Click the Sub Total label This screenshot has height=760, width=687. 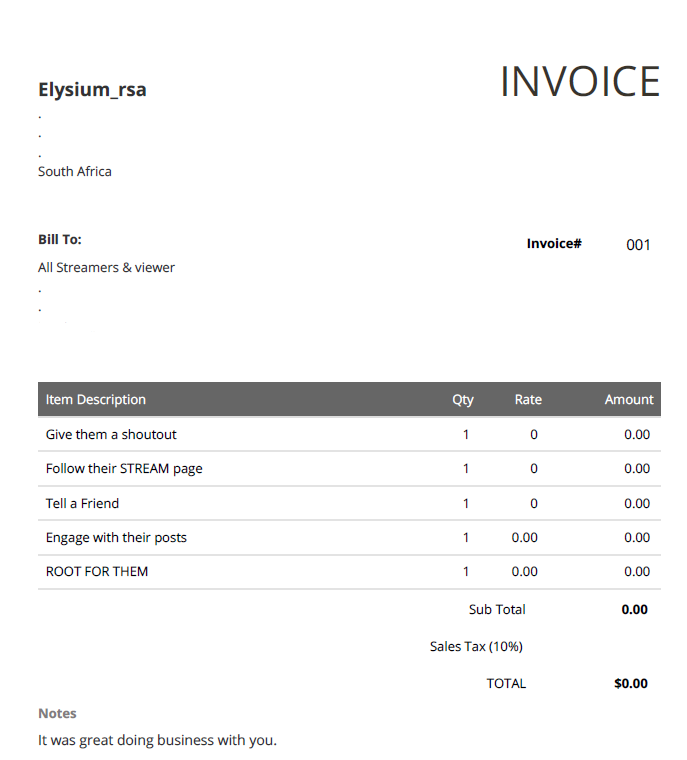click(x=497, y=610)
